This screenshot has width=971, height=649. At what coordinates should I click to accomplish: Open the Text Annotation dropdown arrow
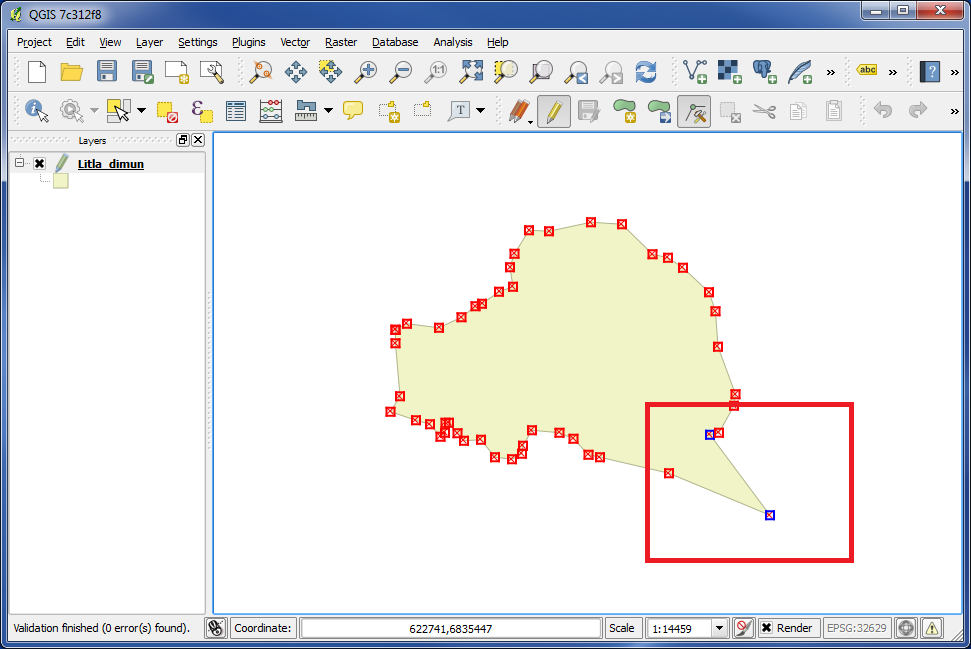click(481, 111)
